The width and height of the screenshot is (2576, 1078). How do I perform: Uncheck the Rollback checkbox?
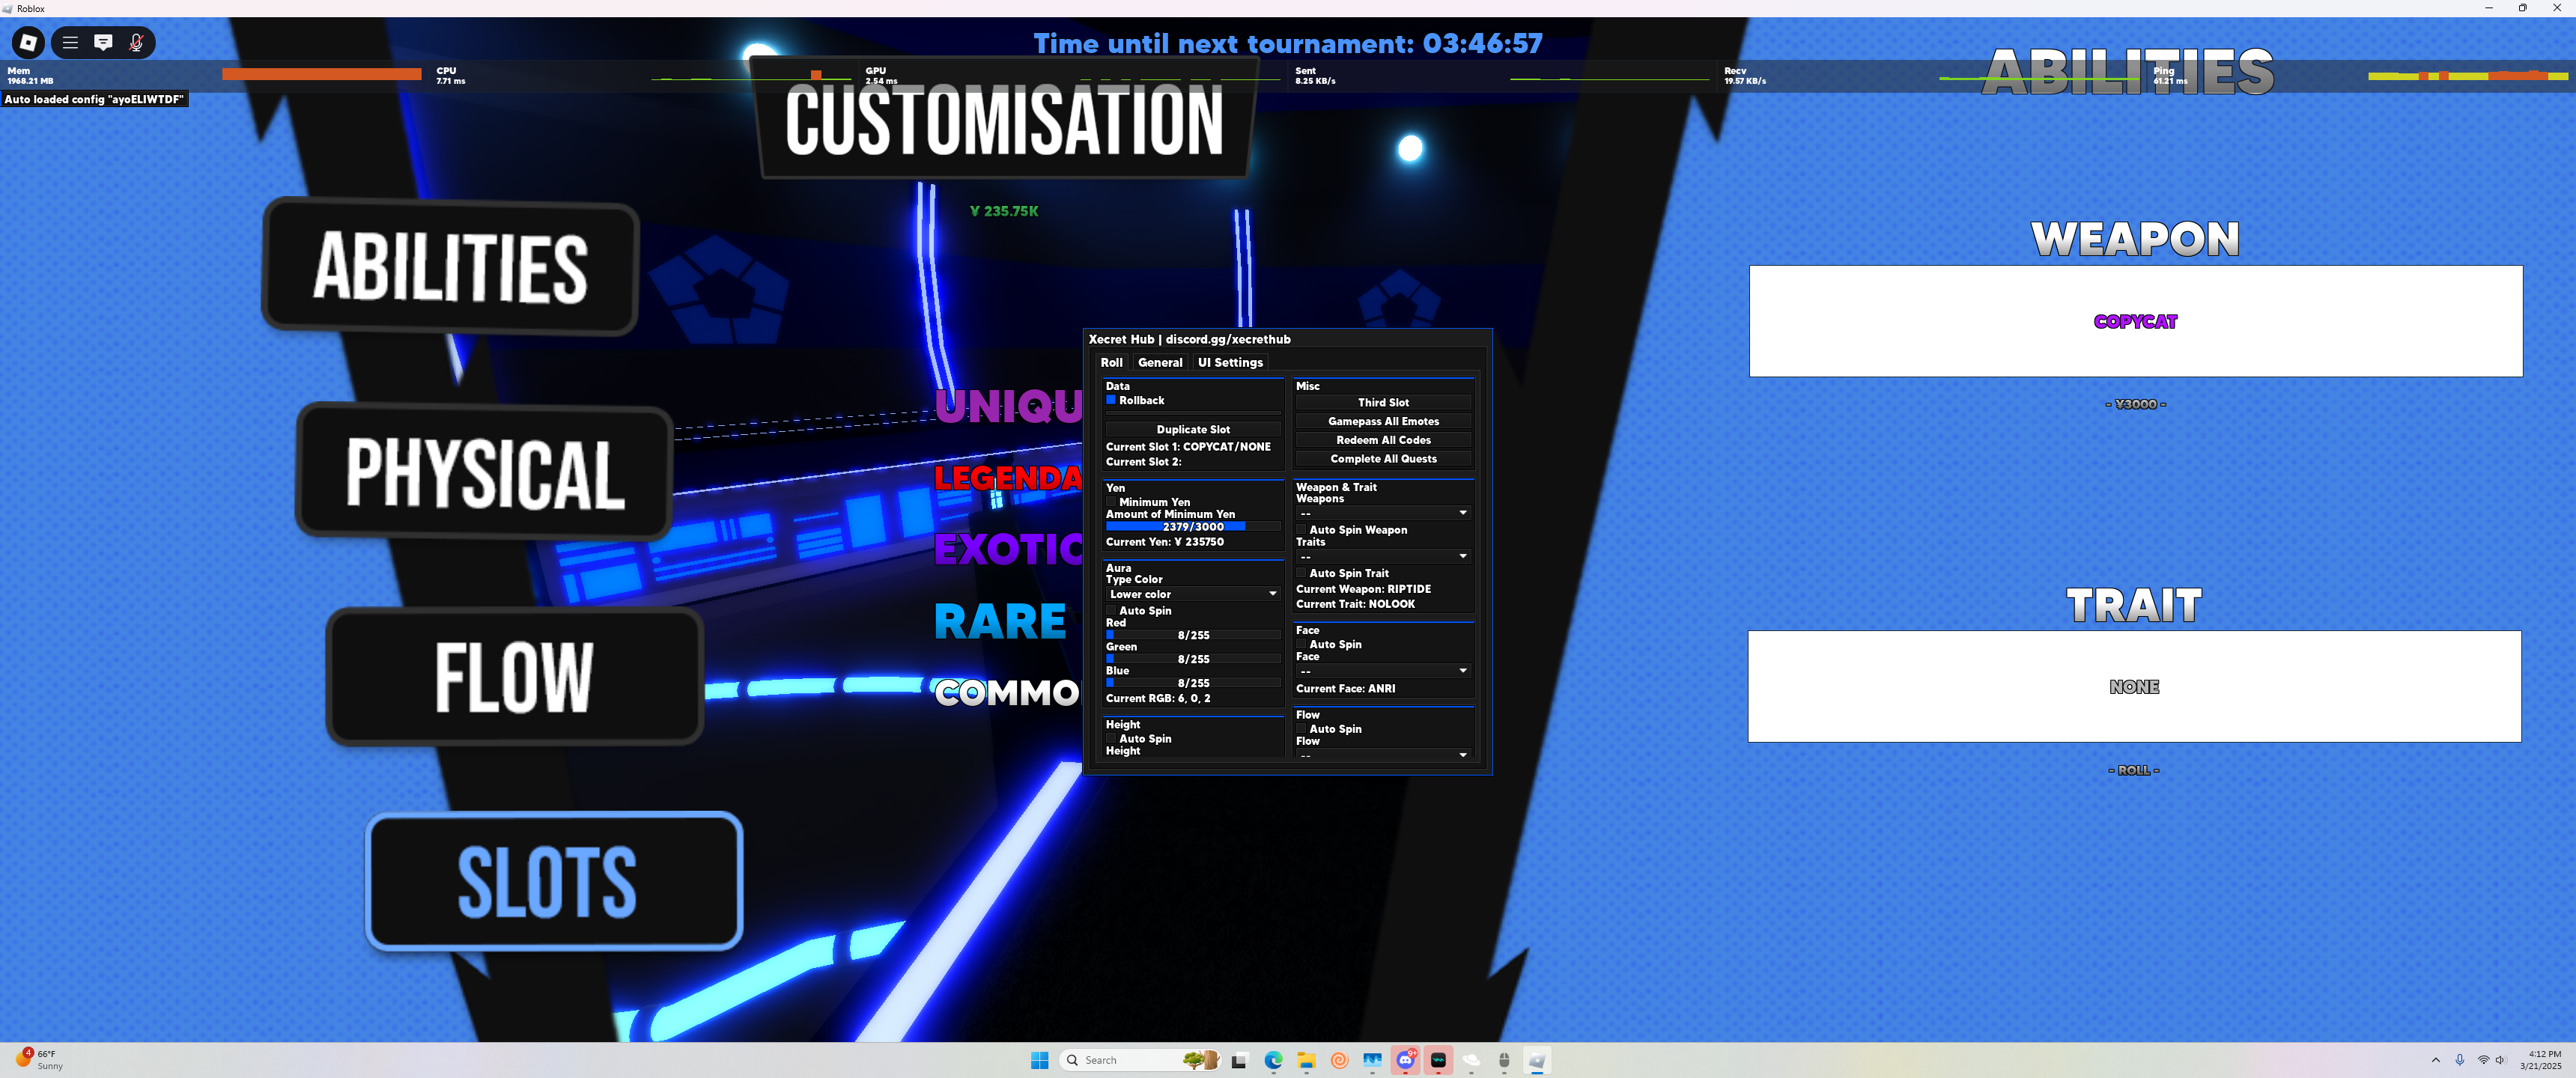[1110, 400]
